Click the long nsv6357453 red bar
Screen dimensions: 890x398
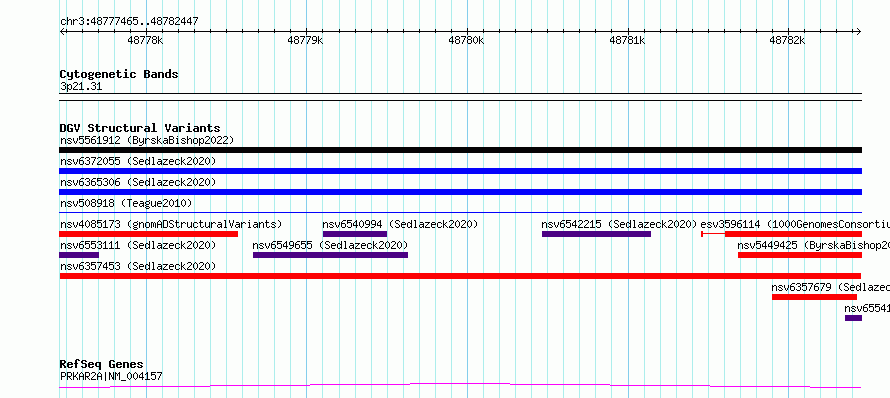[x=460, y=276]
